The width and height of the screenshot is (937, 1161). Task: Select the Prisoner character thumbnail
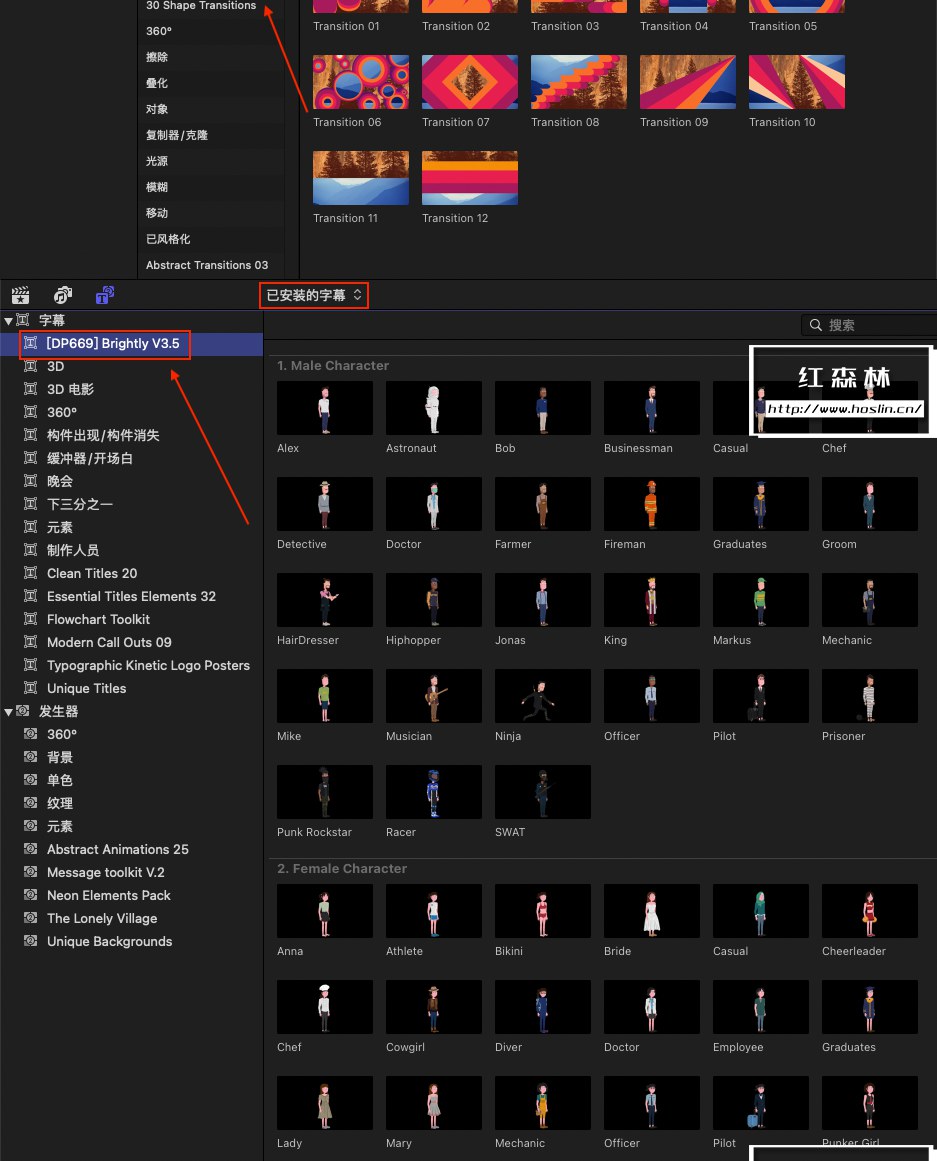(x=870, y=696)
